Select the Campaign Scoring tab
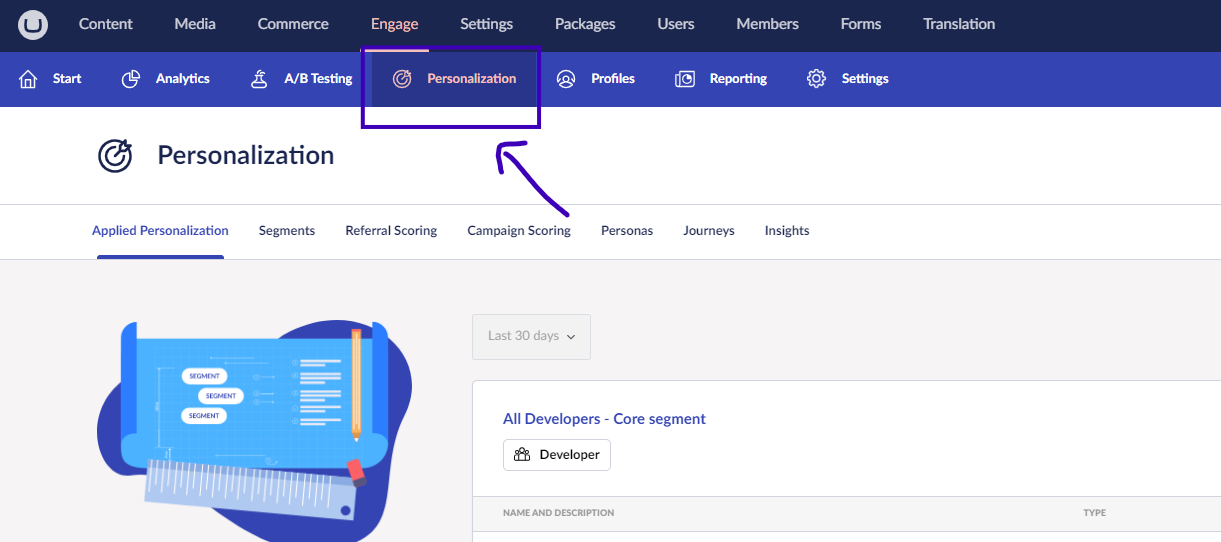Image resolution: width=1221 pixels, height=542 pixels. click(519, 231)
